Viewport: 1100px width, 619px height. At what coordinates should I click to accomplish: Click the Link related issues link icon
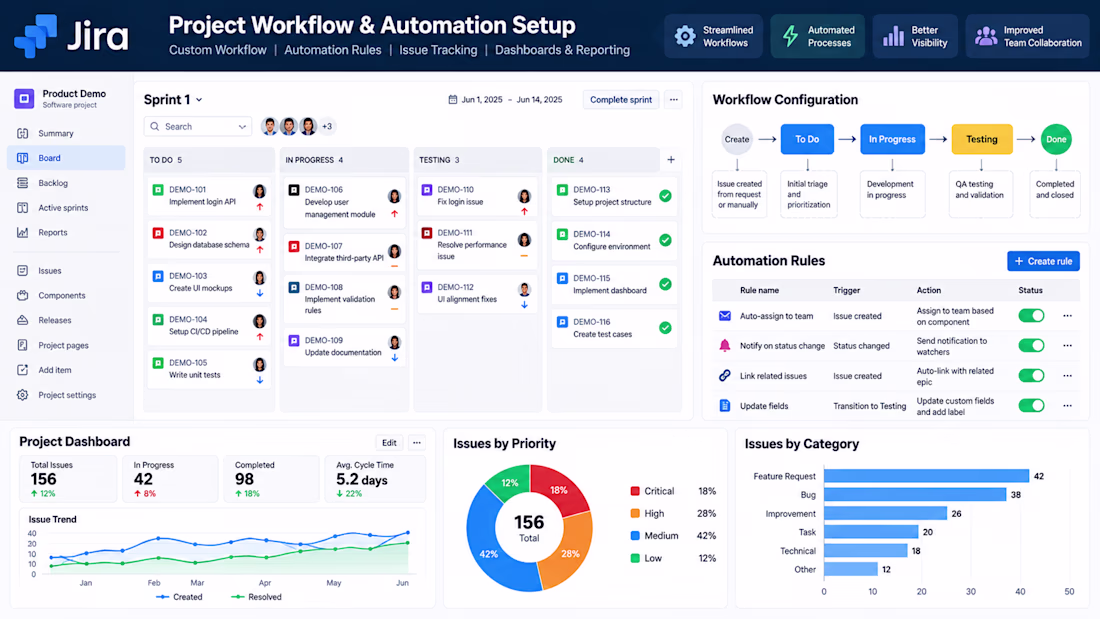(725, 375)
